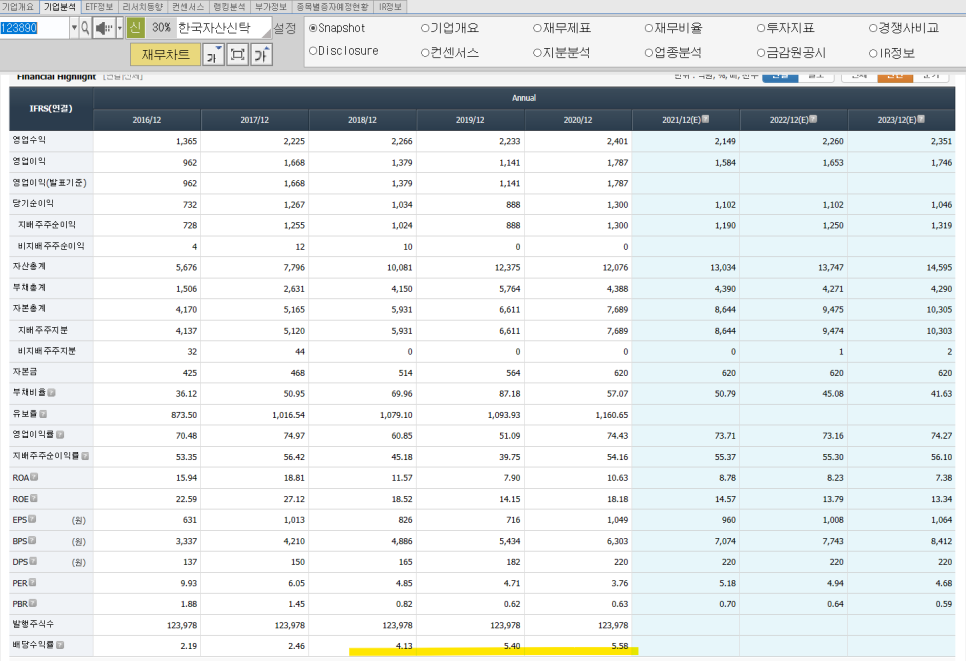966x661 pixels.
Task: Click help icon beside 배당수익률
Action: 60,645
